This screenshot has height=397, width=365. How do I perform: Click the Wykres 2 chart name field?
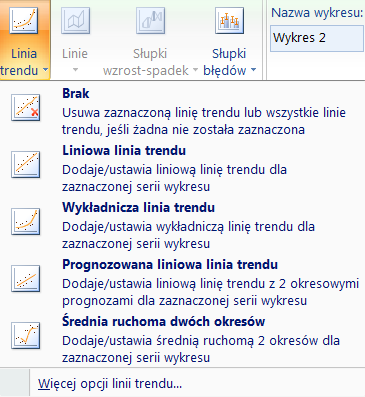[x=317, y=38]
